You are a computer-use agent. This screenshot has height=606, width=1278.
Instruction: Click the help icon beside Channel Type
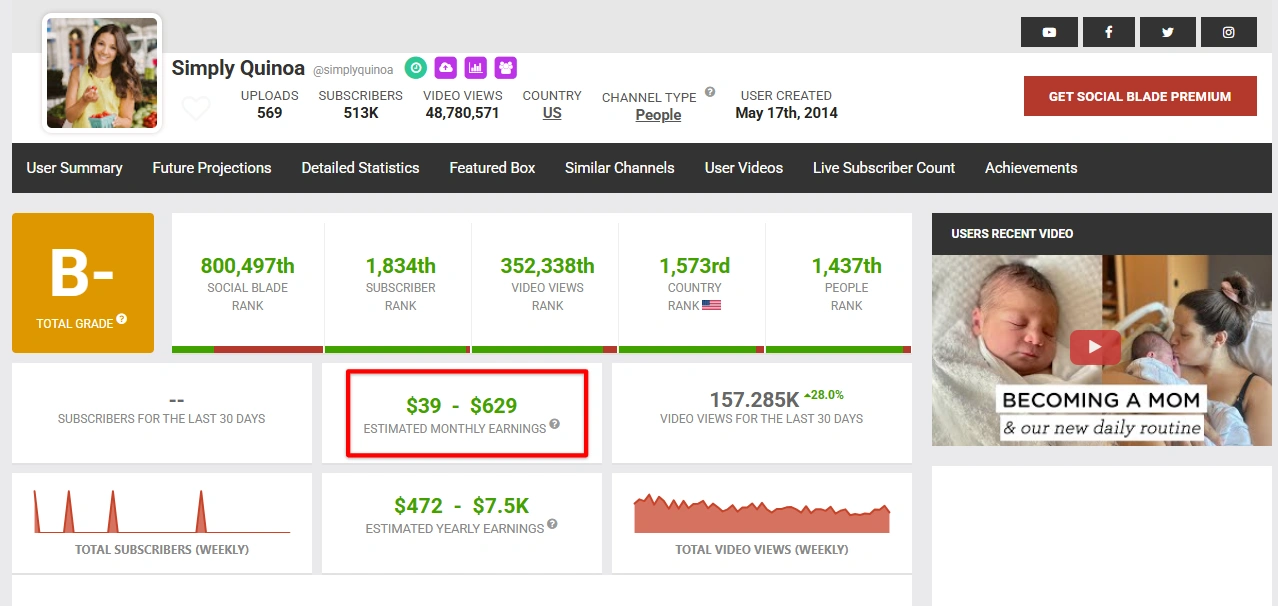tap(710, 92)
